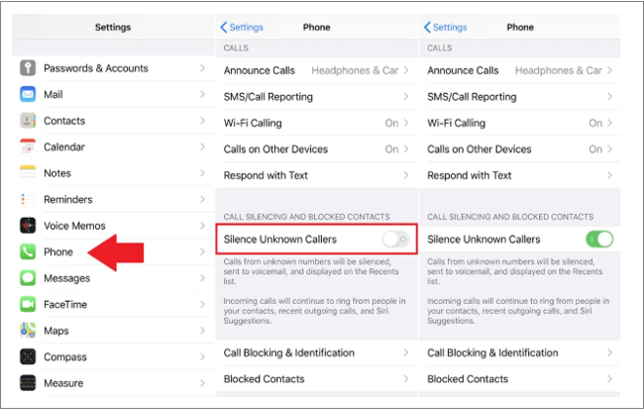Go back to Settings from middle Phone panel
Screen dimensions: 644x409
(242, 27)
